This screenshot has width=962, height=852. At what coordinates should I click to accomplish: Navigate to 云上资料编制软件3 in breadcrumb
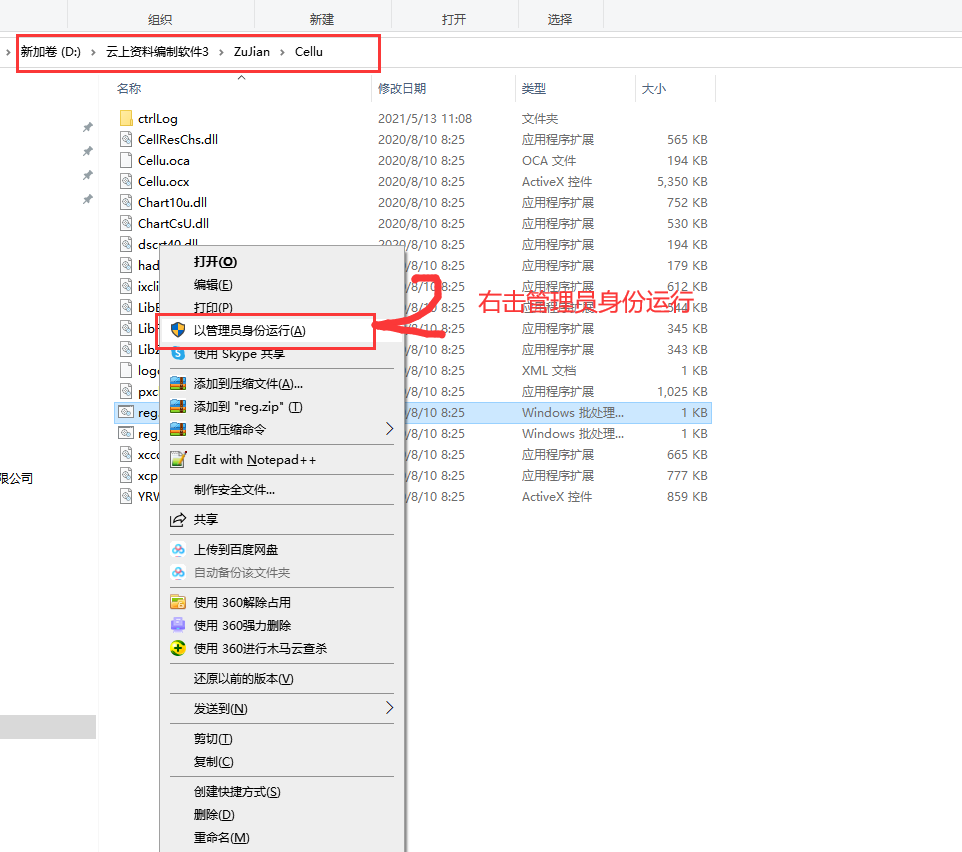point(157,52)
